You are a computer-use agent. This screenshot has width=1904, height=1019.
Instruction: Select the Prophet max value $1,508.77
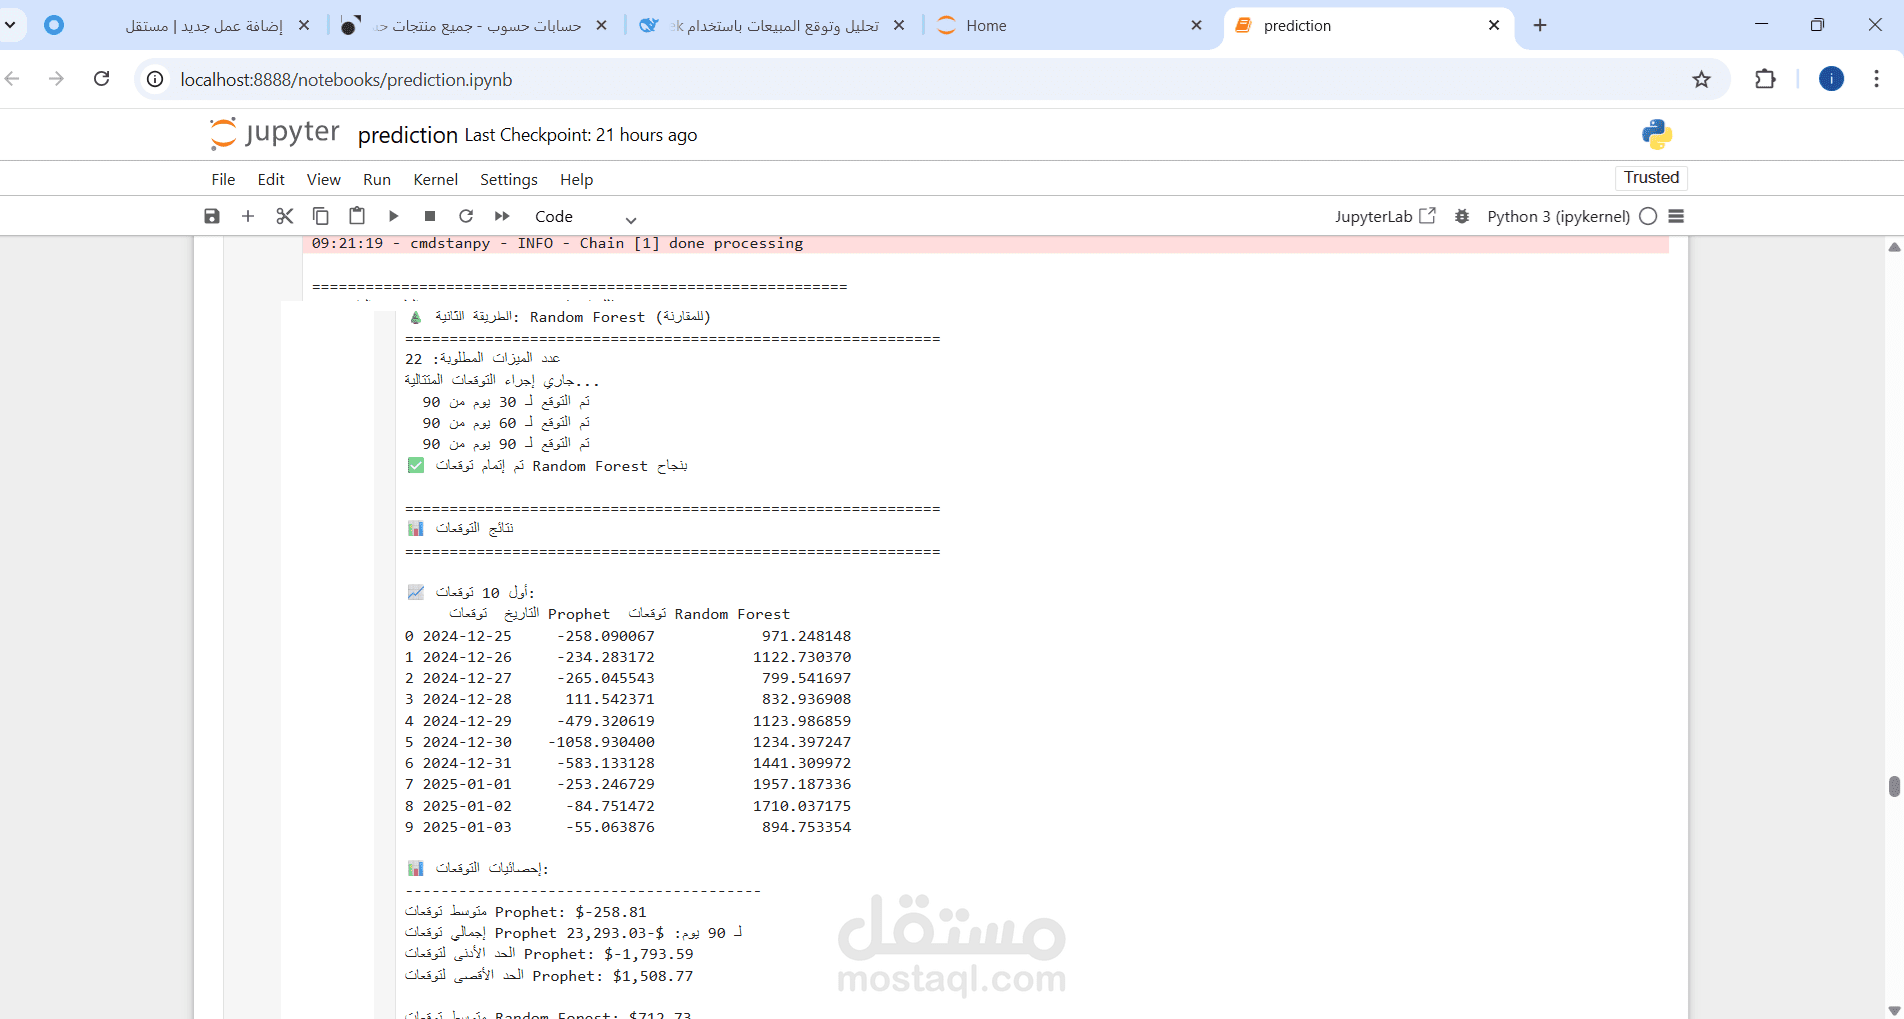653,976
